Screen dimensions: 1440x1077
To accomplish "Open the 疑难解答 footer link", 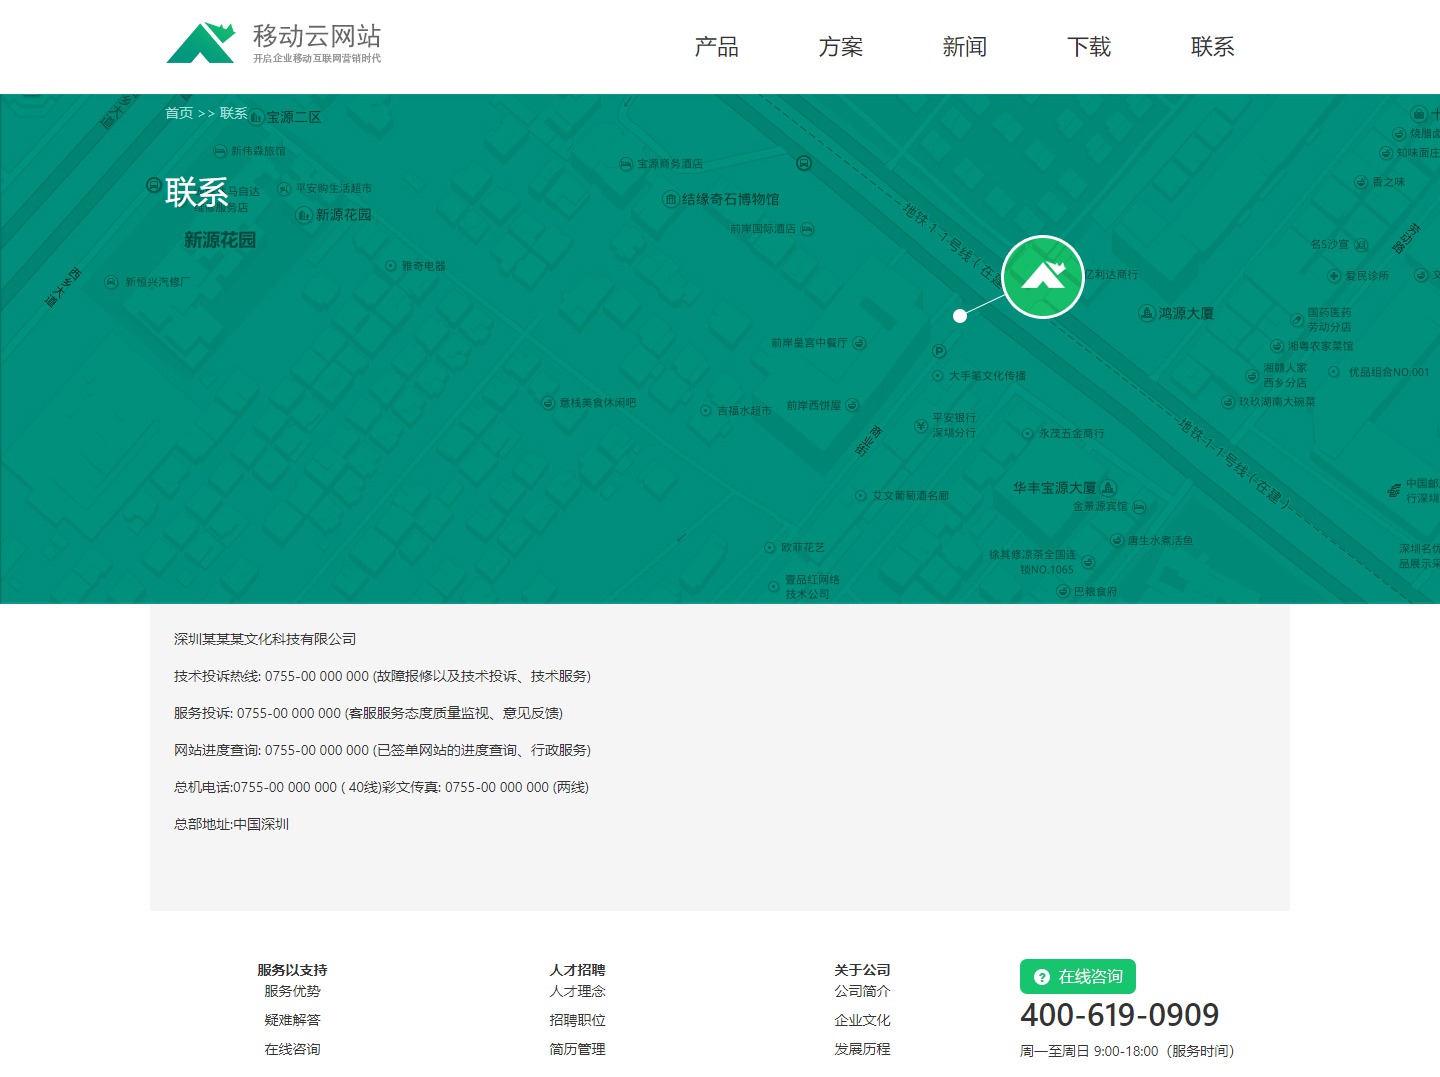I will click(x=292, y=1020).
